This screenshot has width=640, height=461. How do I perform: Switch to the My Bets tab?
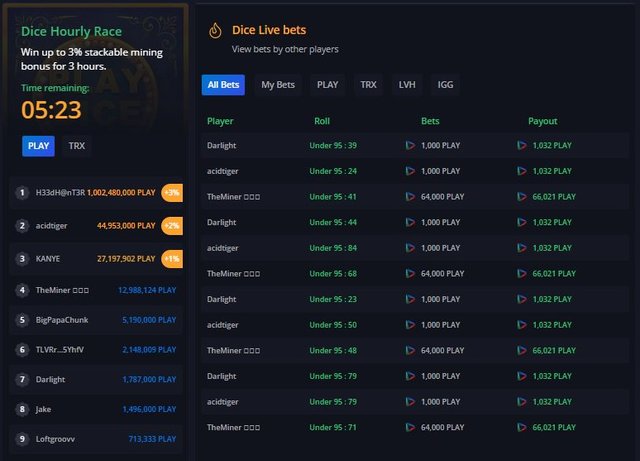pos(278,85)
